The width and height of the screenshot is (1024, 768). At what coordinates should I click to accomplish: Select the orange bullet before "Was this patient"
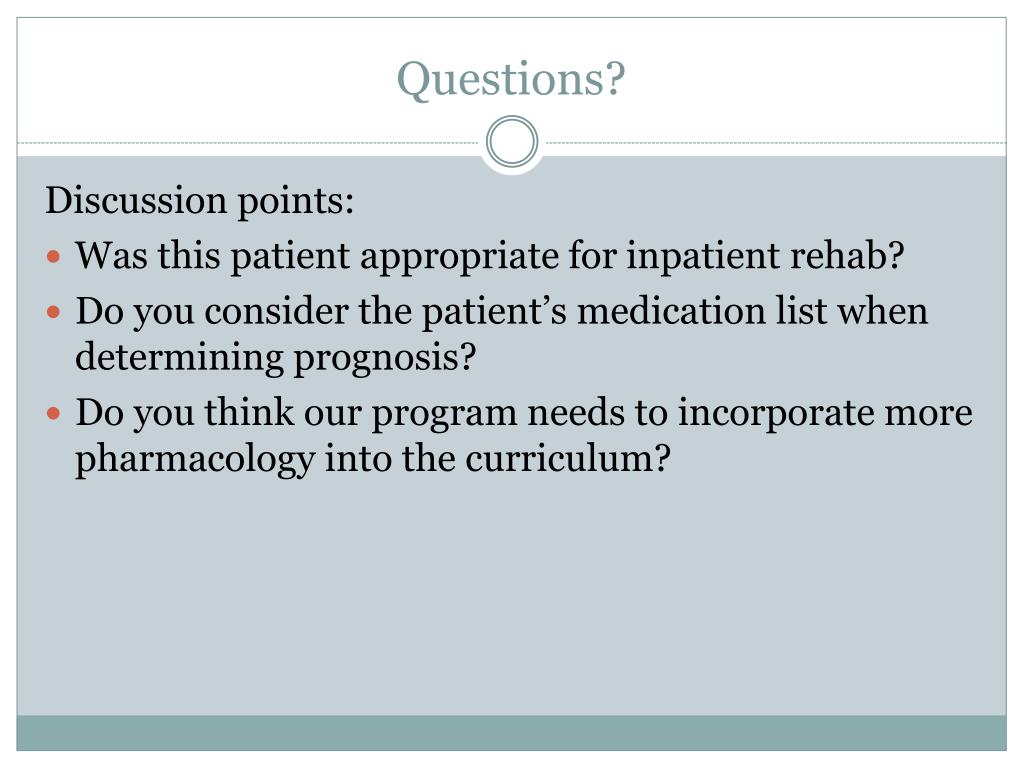coord(54,256)
